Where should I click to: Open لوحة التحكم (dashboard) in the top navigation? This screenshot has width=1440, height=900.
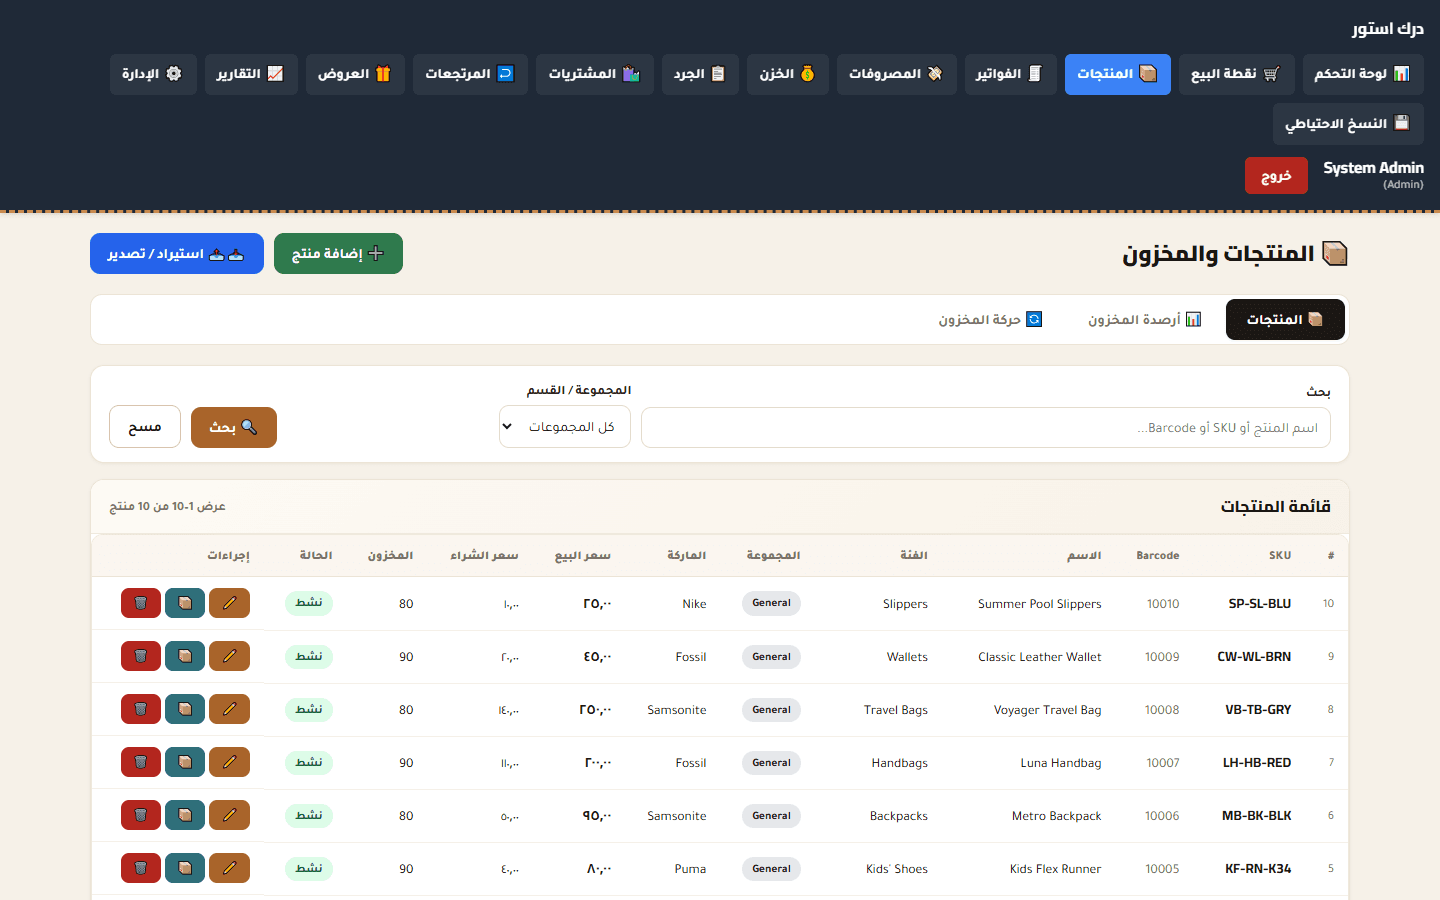point(1363,74)
